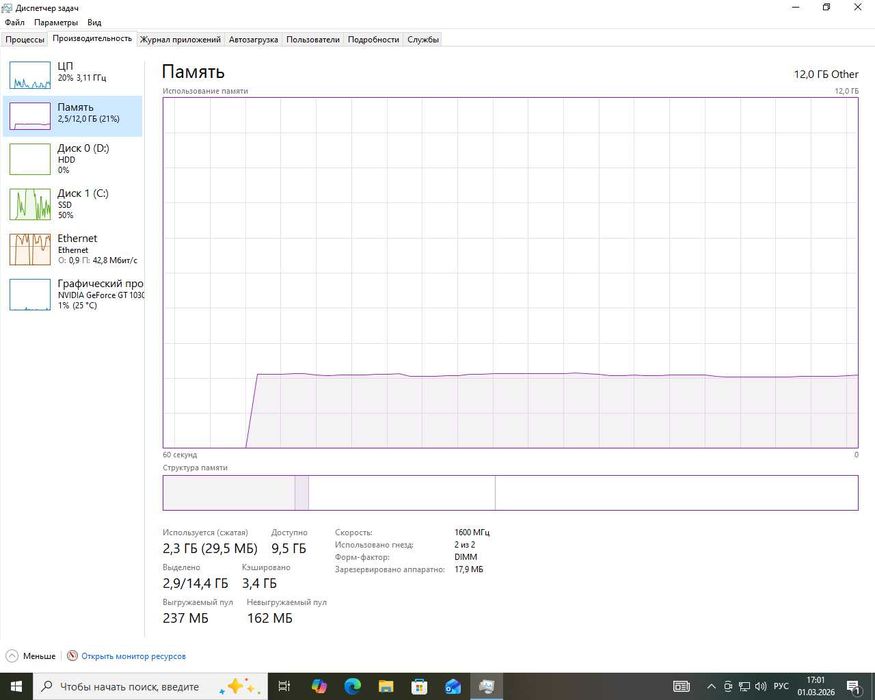
Task: Click the memory usage graph area
Action: pos(510,272)
